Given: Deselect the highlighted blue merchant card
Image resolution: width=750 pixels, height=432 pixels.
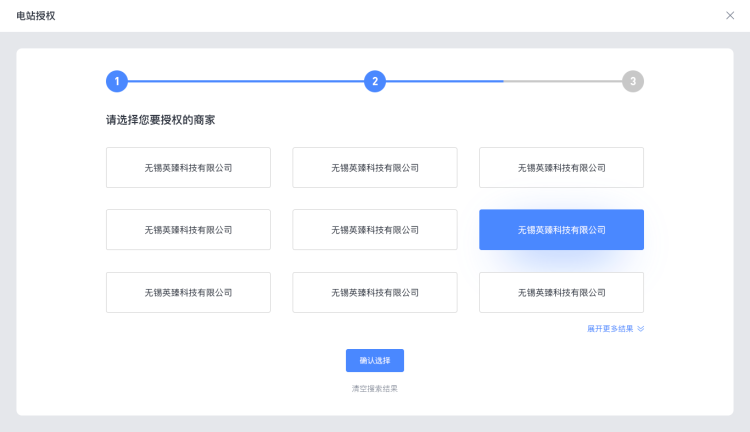Looking at the screenshot, I should pos(561,230).
